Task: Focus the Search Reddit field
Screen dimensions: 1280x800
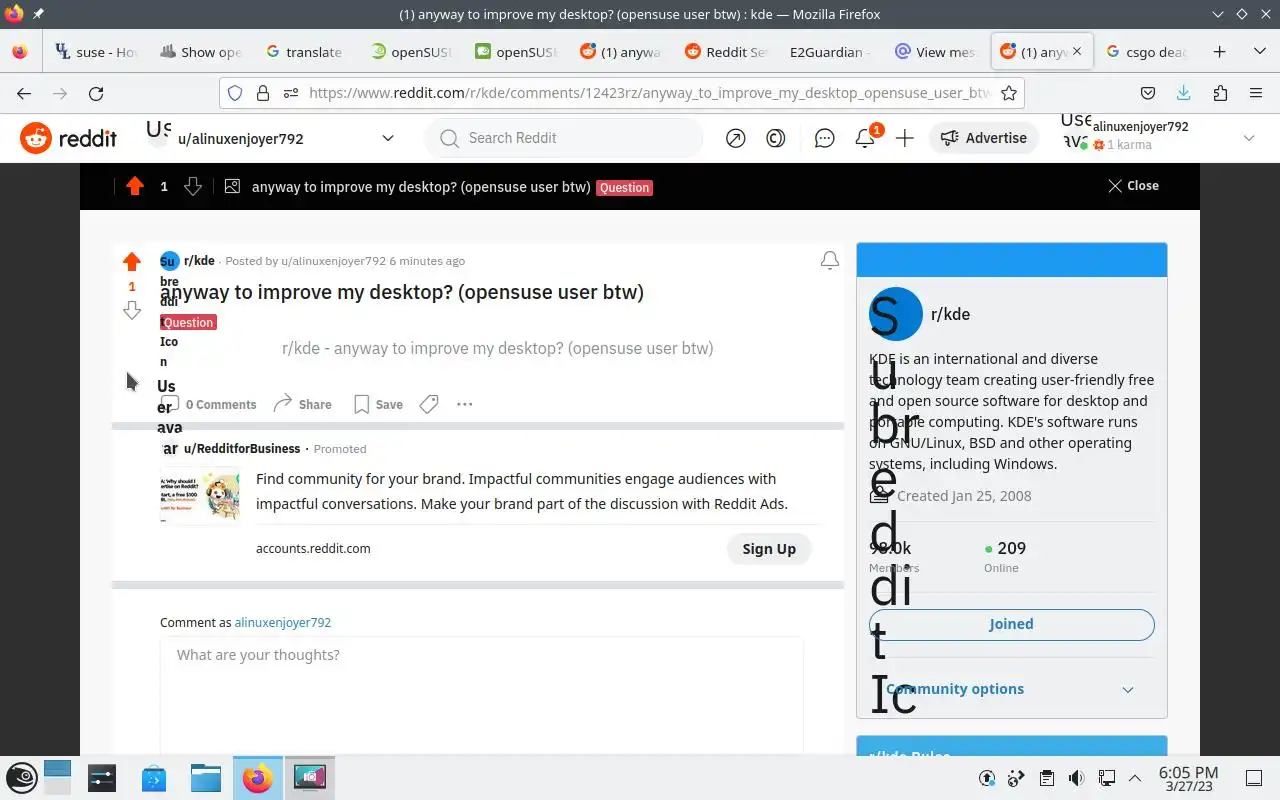Action: [565, 138]
